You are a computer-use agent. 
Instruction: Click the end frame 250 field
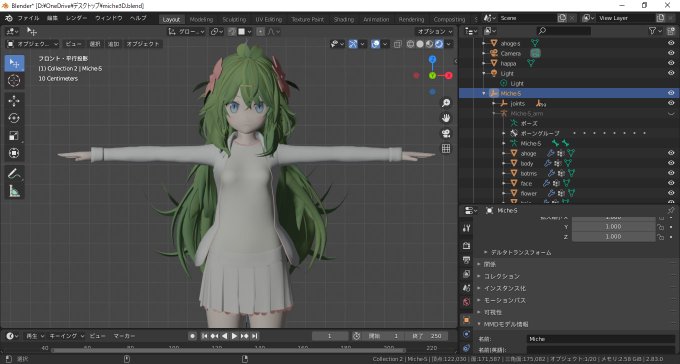coord(427,336)
